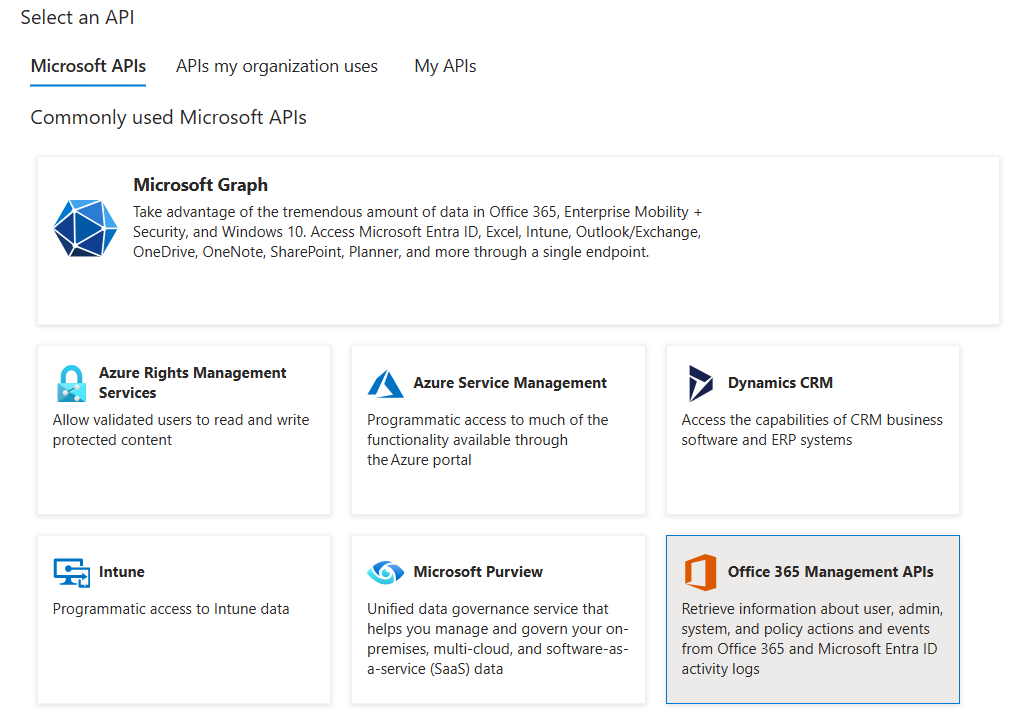Screen dimensions: 1020x721
Task: Click the Microsoft Graph polyhedron icon
Action: click(85, 229)
